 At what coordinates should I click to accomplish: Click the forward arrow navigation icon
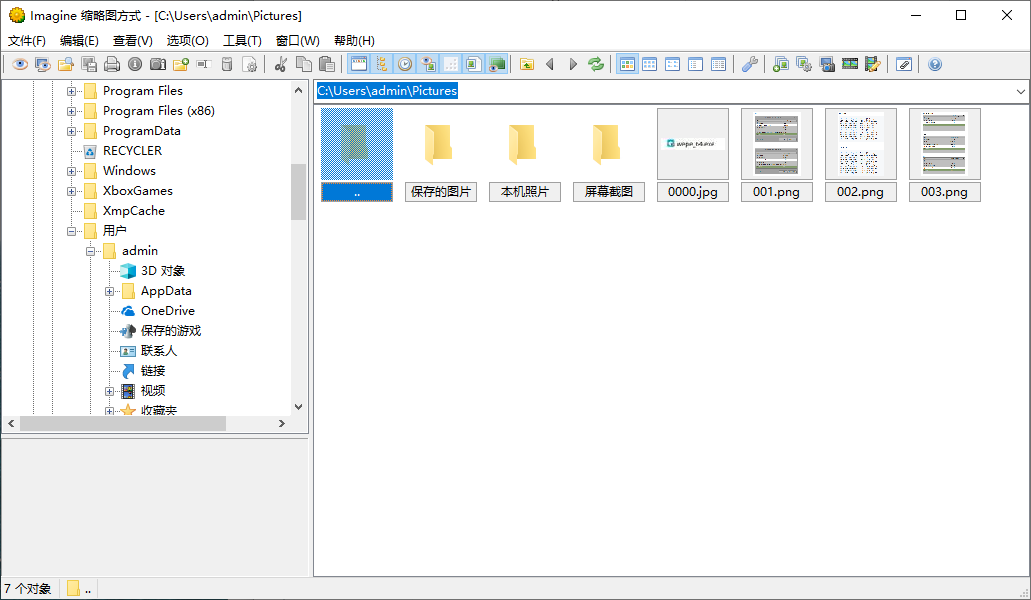pyautogui.click(x=573, y=64)
